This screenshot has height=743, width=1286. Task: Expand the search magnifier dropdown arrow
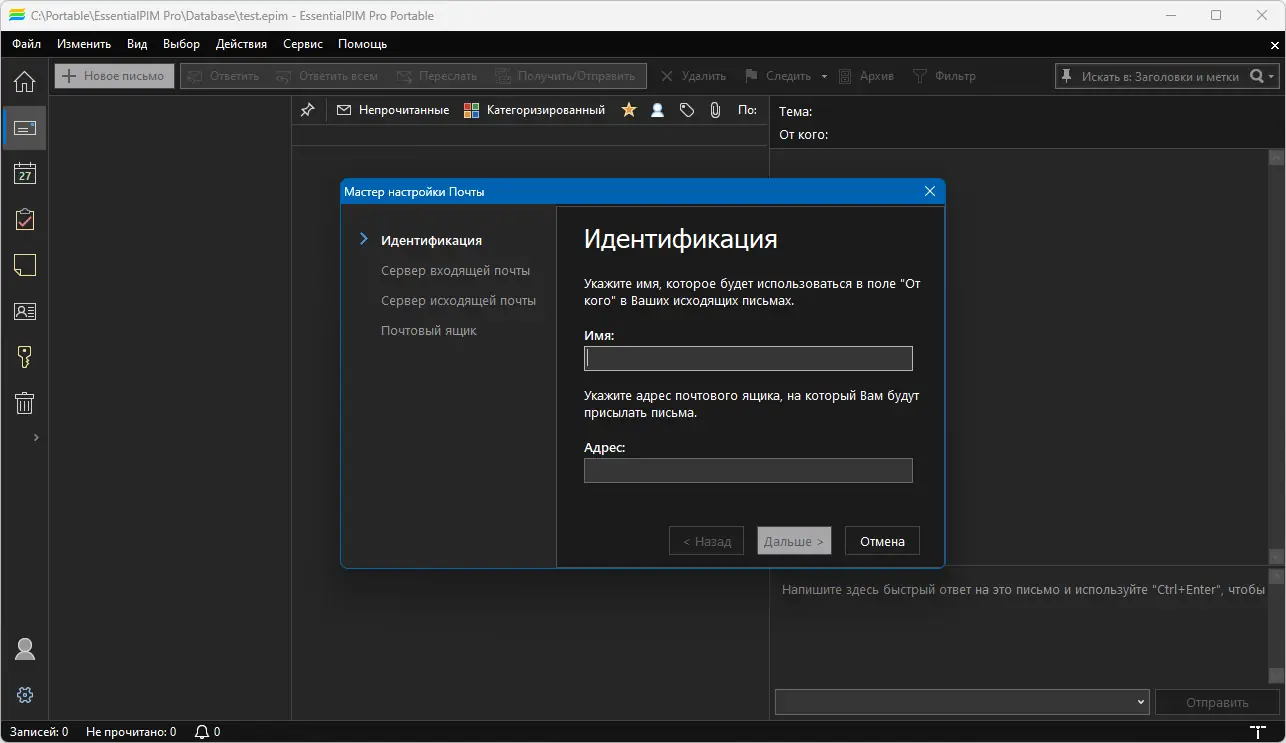1271,76
